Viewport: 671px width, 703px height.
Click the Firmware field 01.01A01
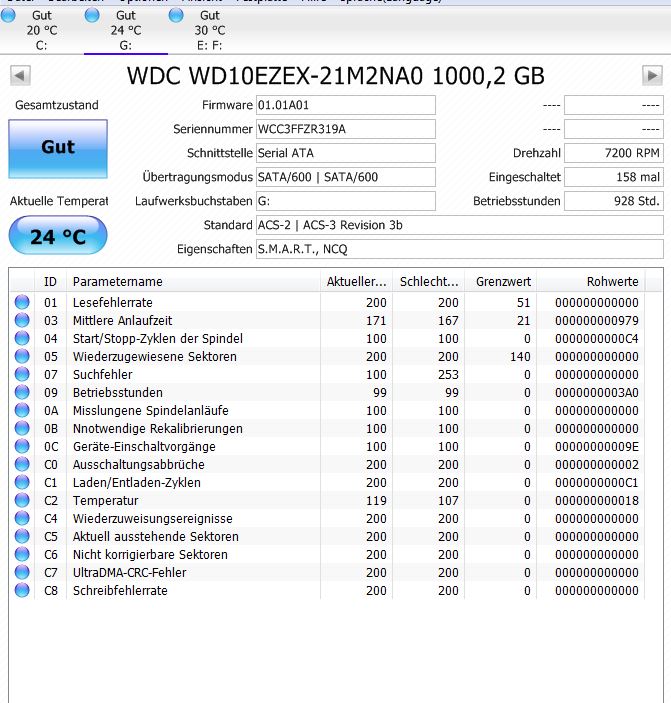coord(346,105)
